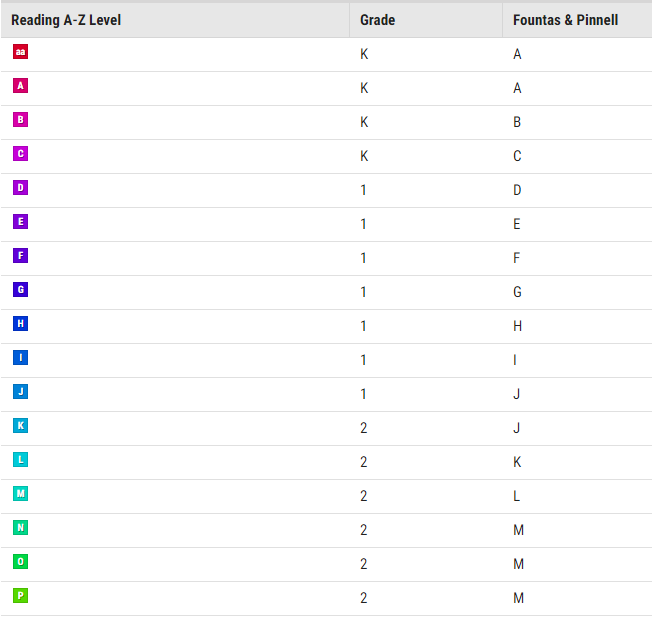Click the light green level P badge
This screenshot has width=652, height=617.
[20, 596]
